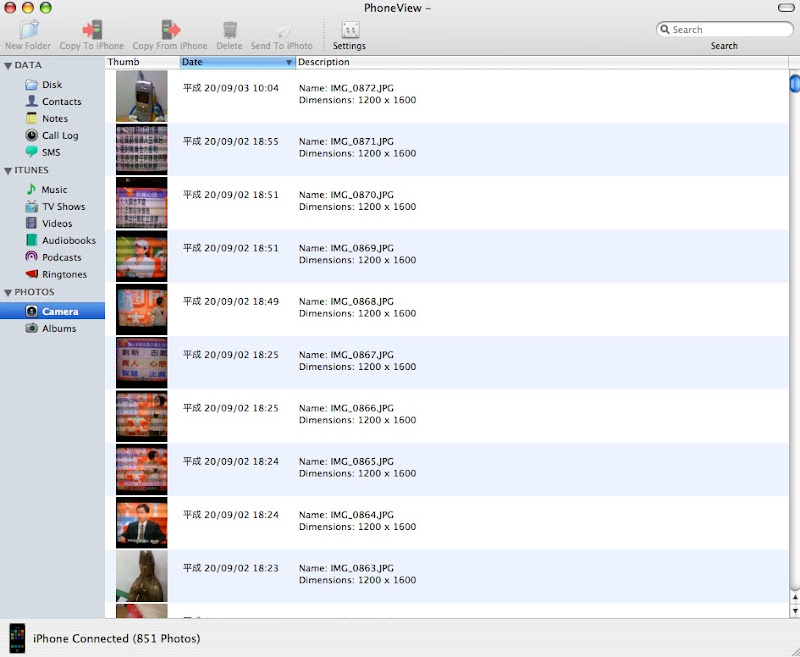Click the toolbar toggle pill button

pos(786,8)
